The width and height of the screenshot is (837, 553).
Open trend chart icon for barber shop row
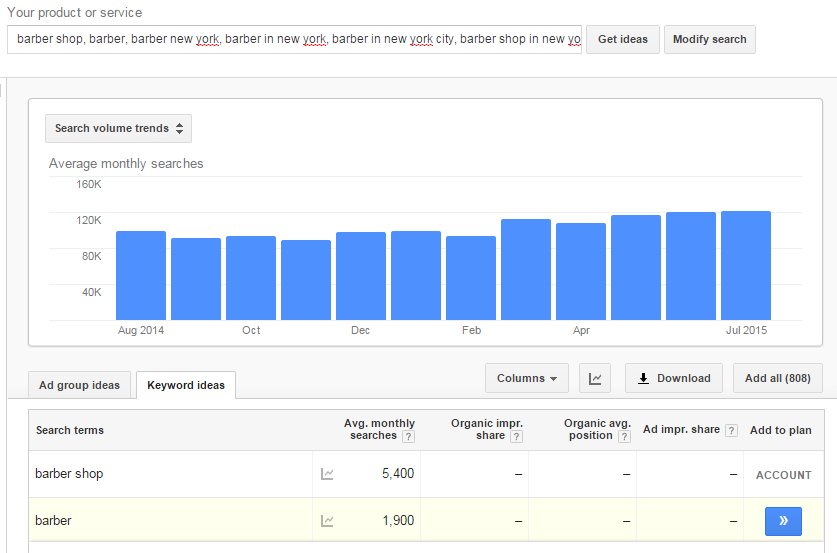[327, 473]
